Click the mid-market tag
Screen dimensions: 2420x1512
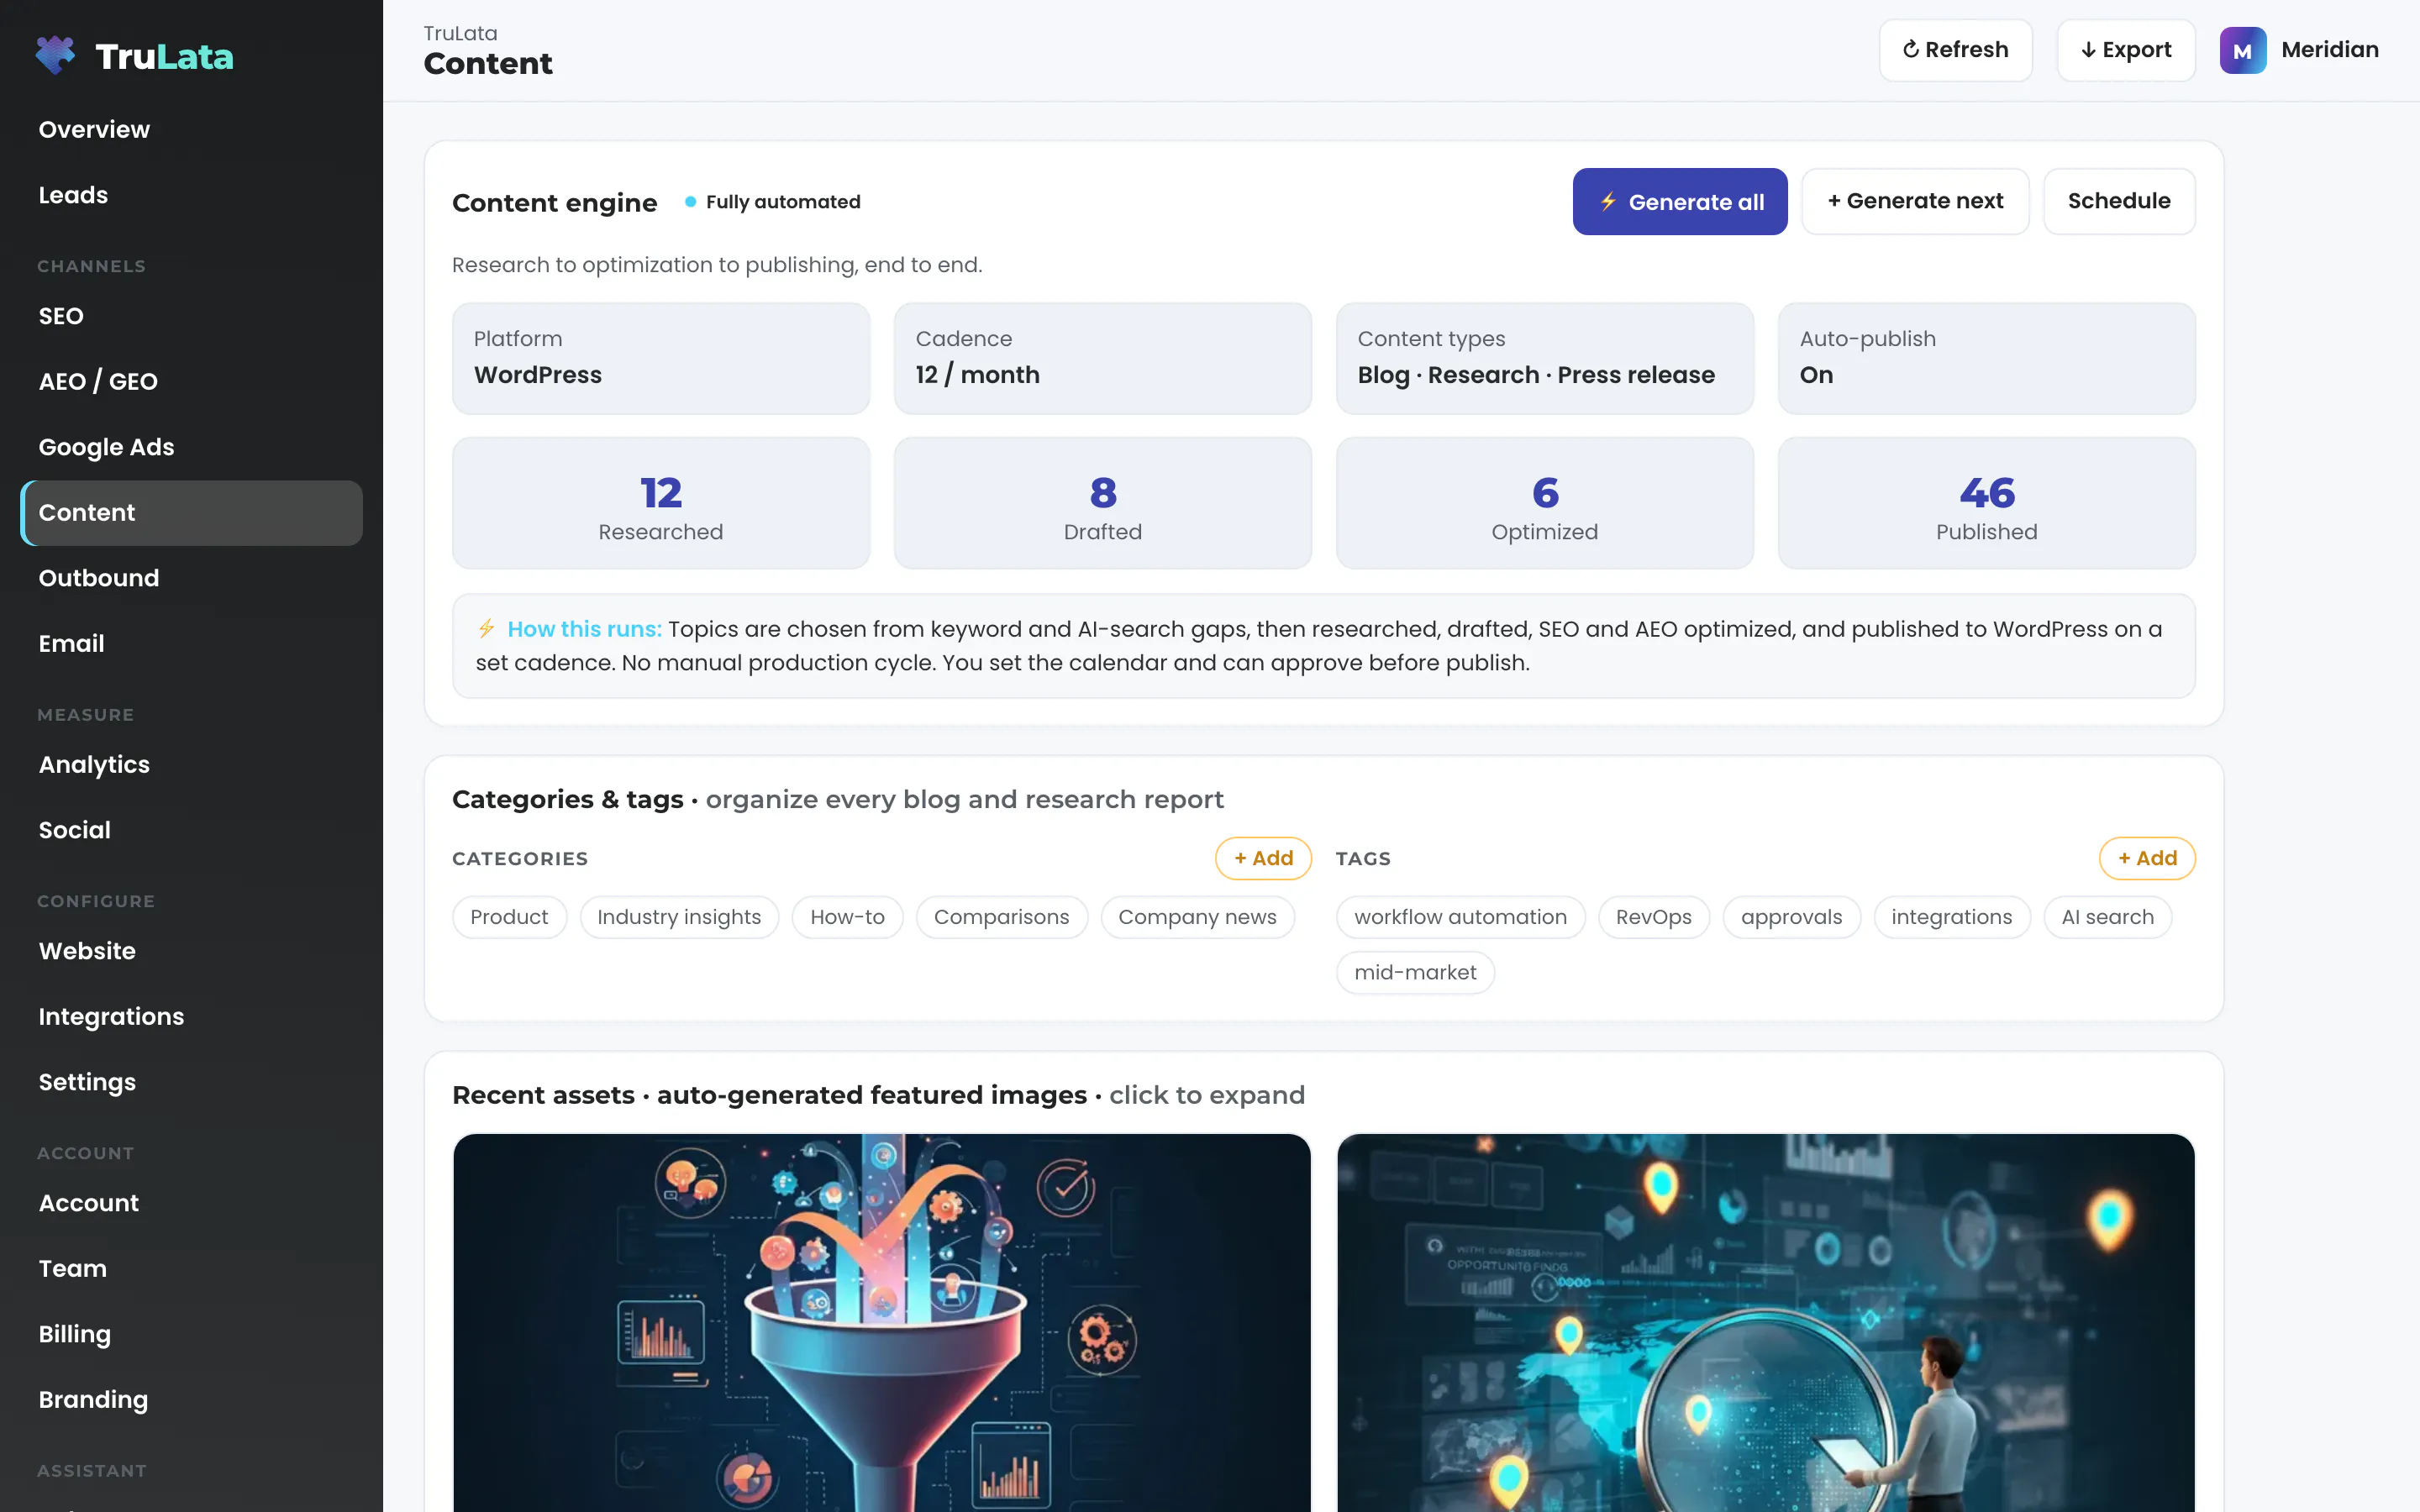coord(1415,972)
